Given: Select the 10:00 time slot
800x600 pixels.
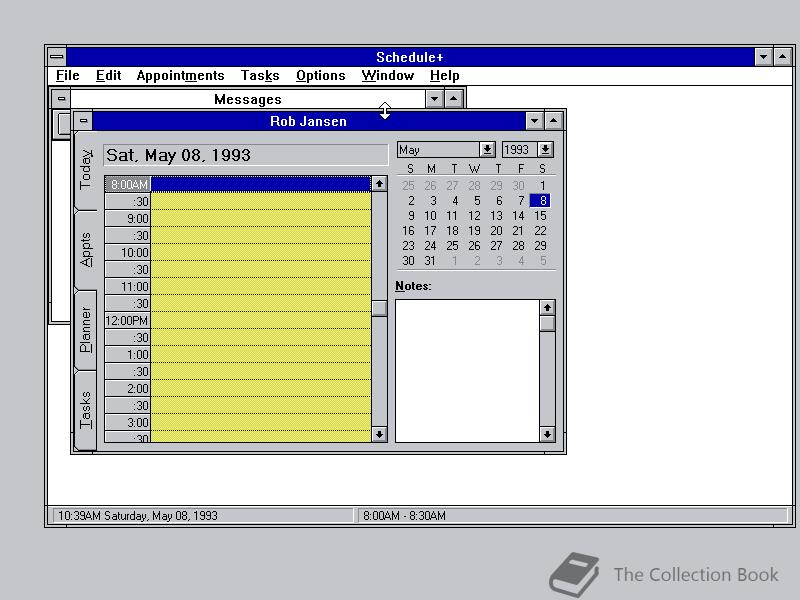Looking at the screenshot, I should pyautogui.click(x=238, y=253).
